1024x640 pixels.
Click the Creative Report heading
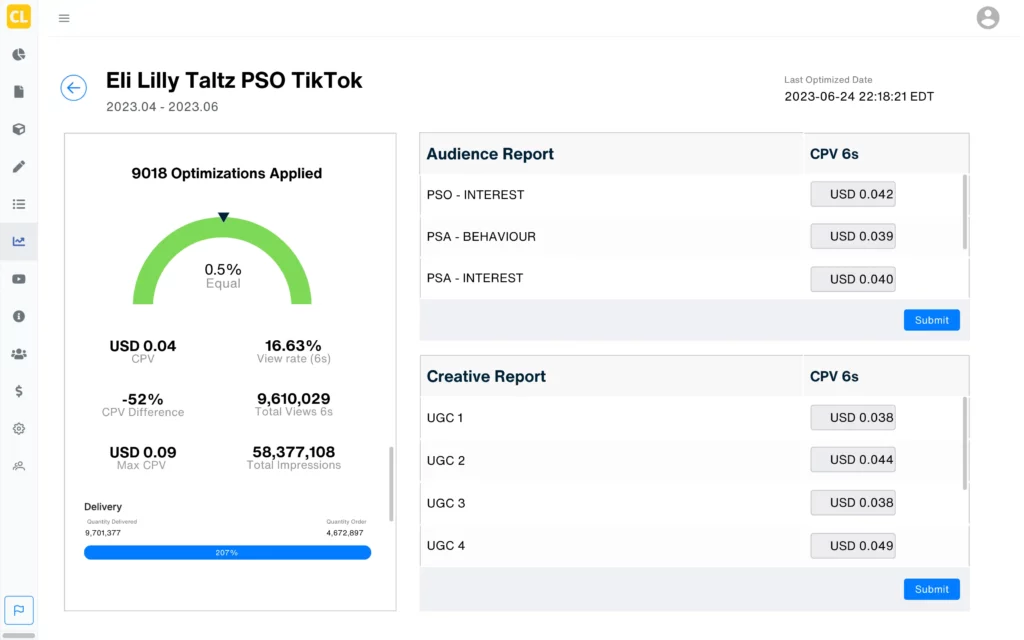click(x=486, y=377)
